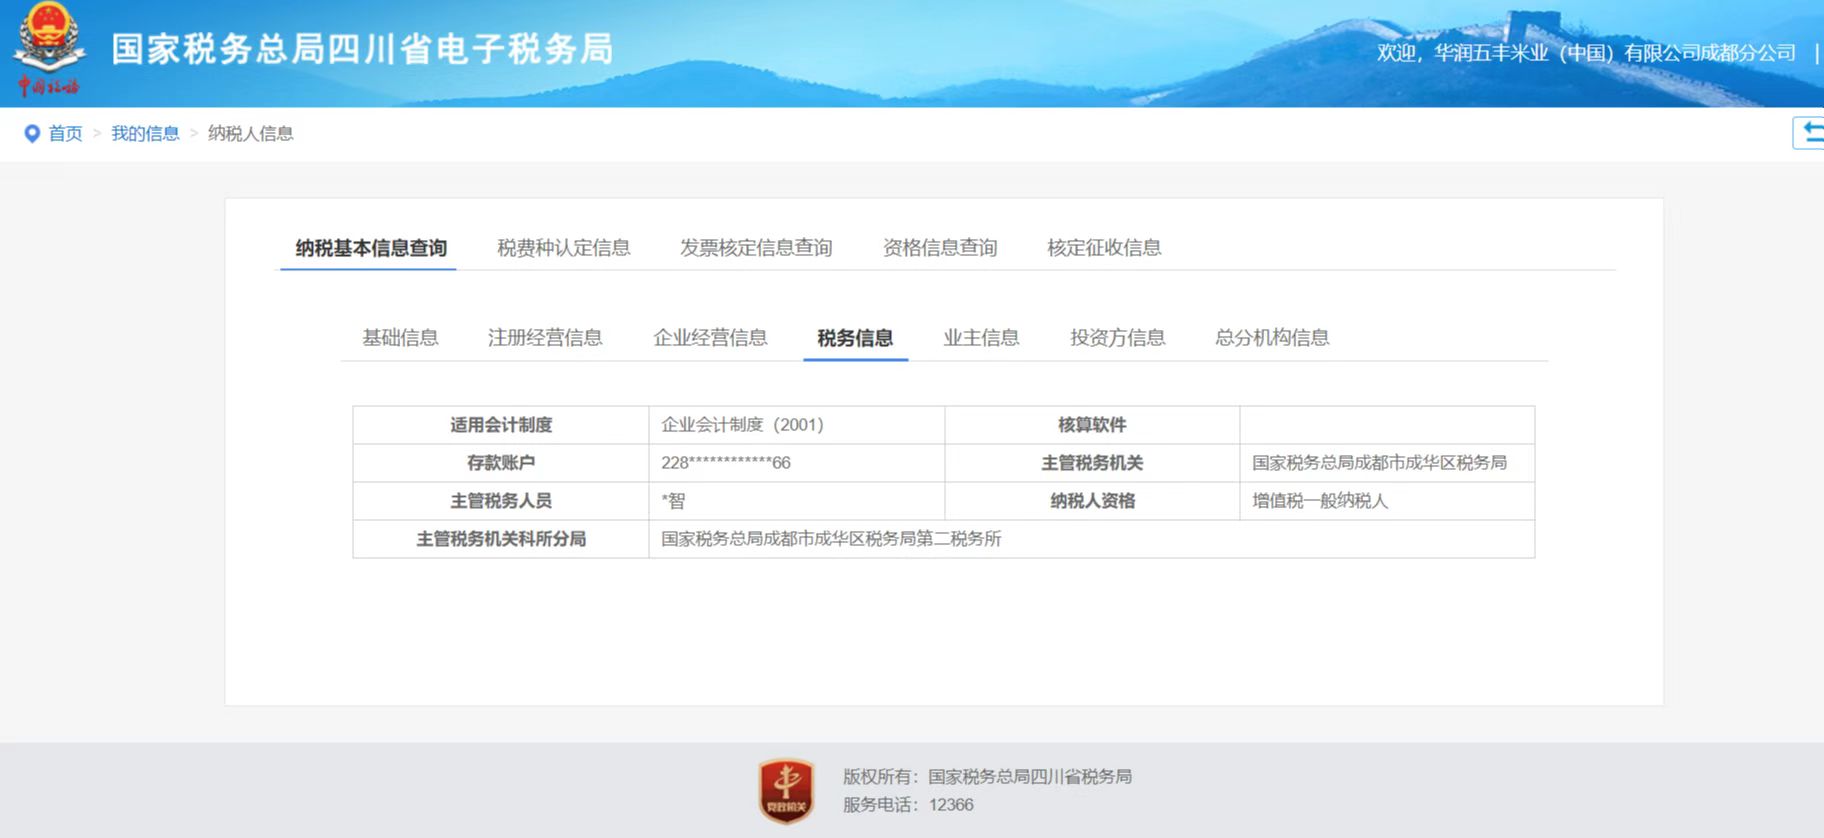This screenshot has width=1824, height=838.
Task: Select the 纳税基本信息查询 tab
Action: (371, 248)
